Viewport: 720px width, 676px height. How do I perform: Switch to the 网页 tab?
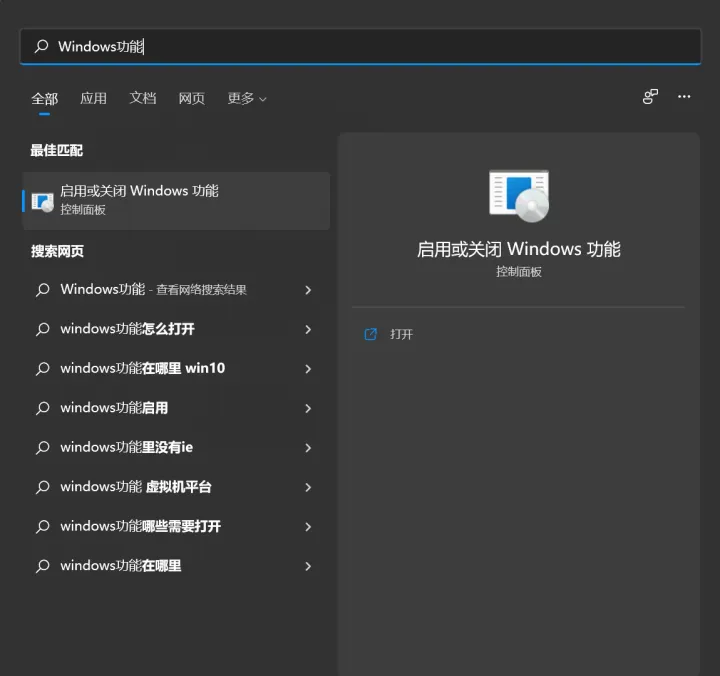pyautogui.click(x=191, y=98)
